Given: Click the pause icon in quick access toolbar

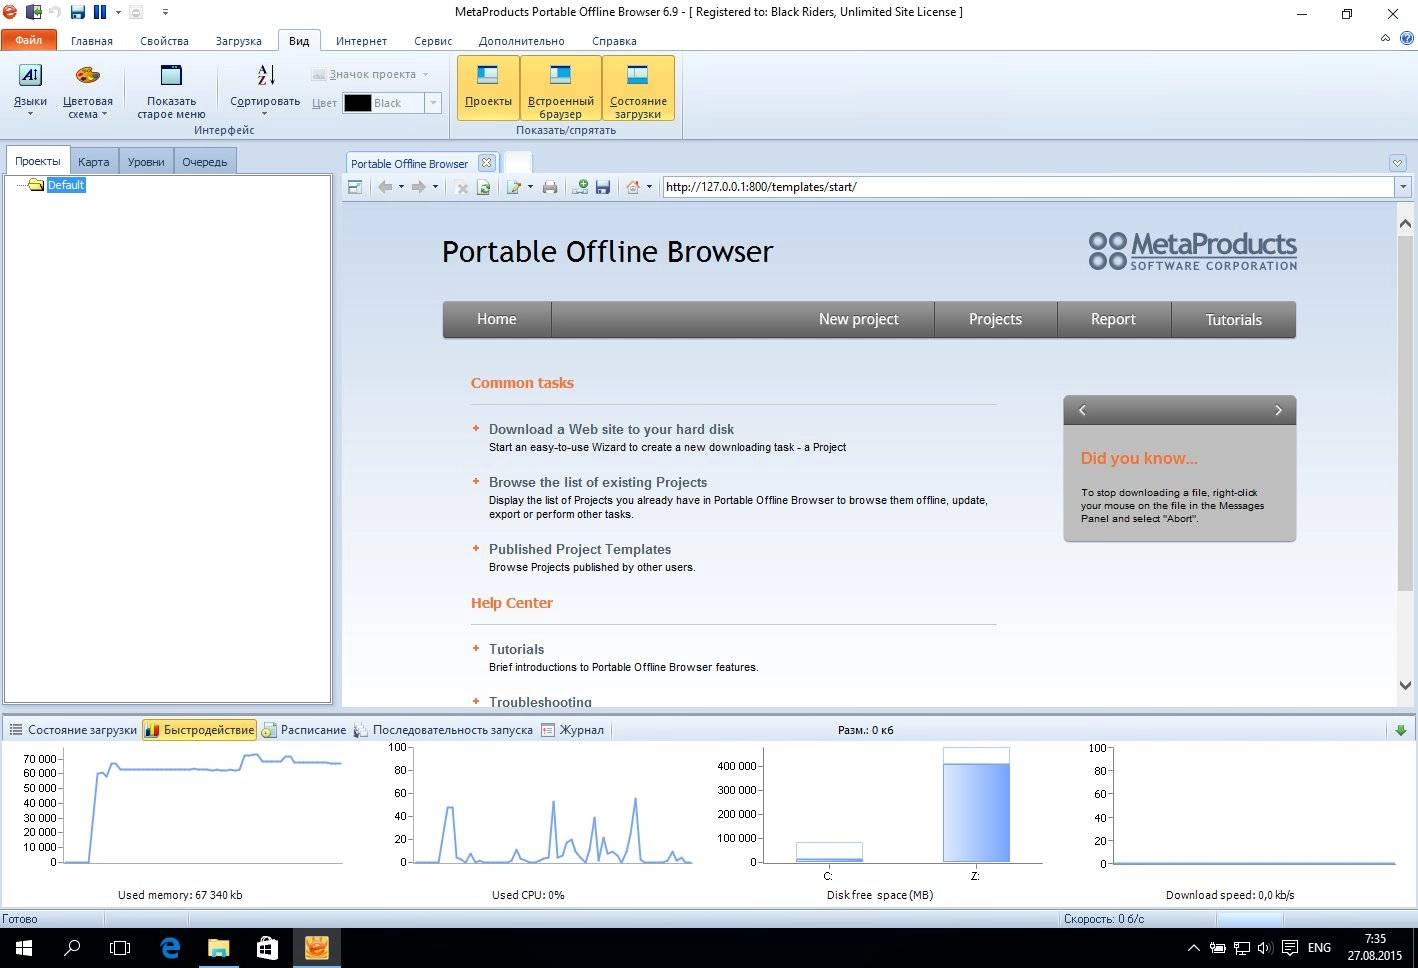Looking at the screenshot, I should (x=100, y=12).
